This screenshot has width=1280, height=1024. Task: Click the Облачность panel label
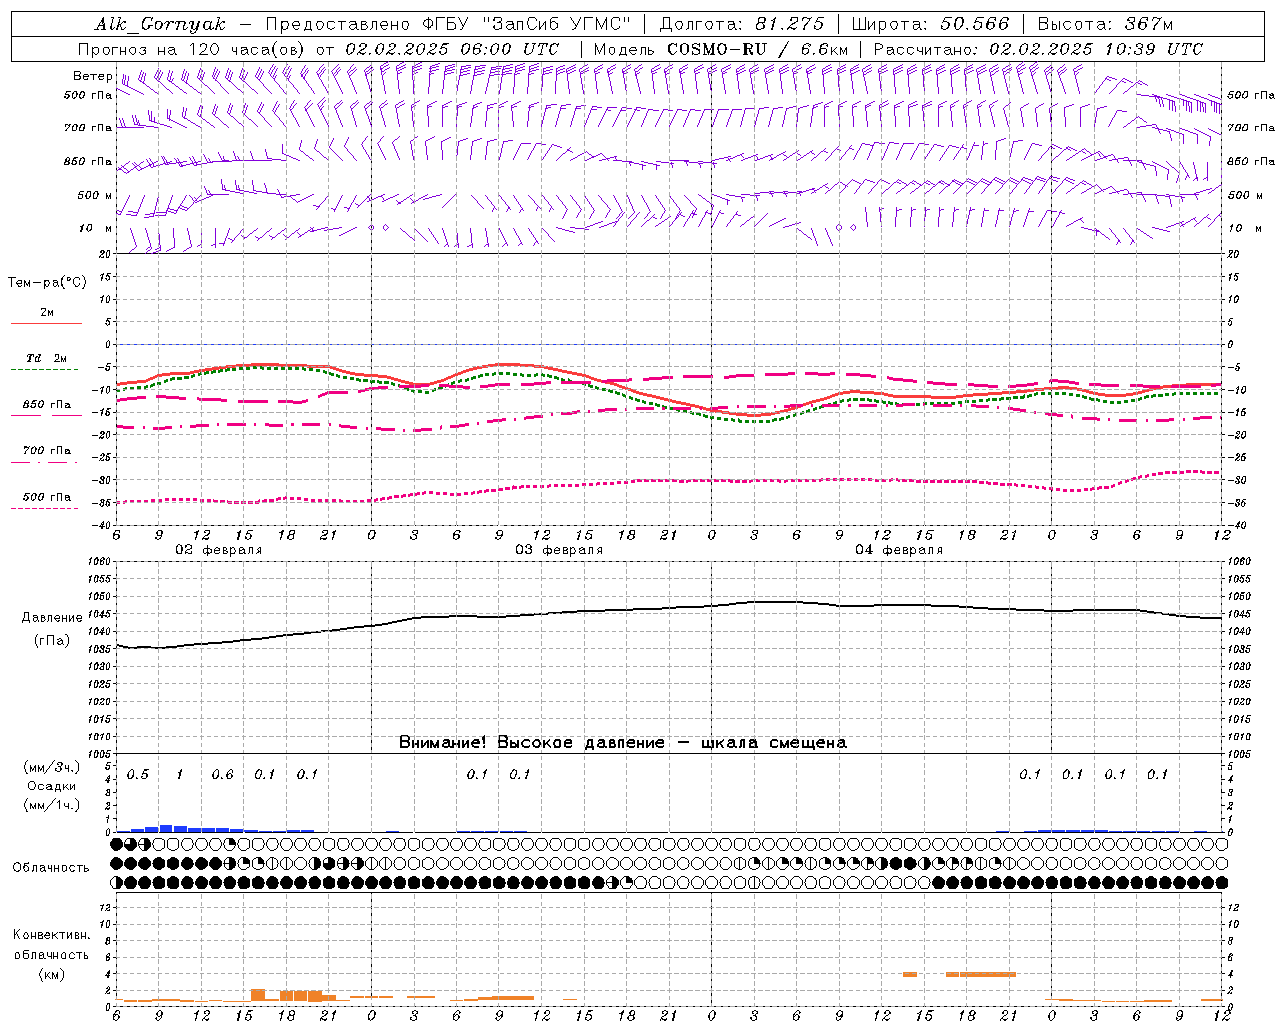(51, 867)
